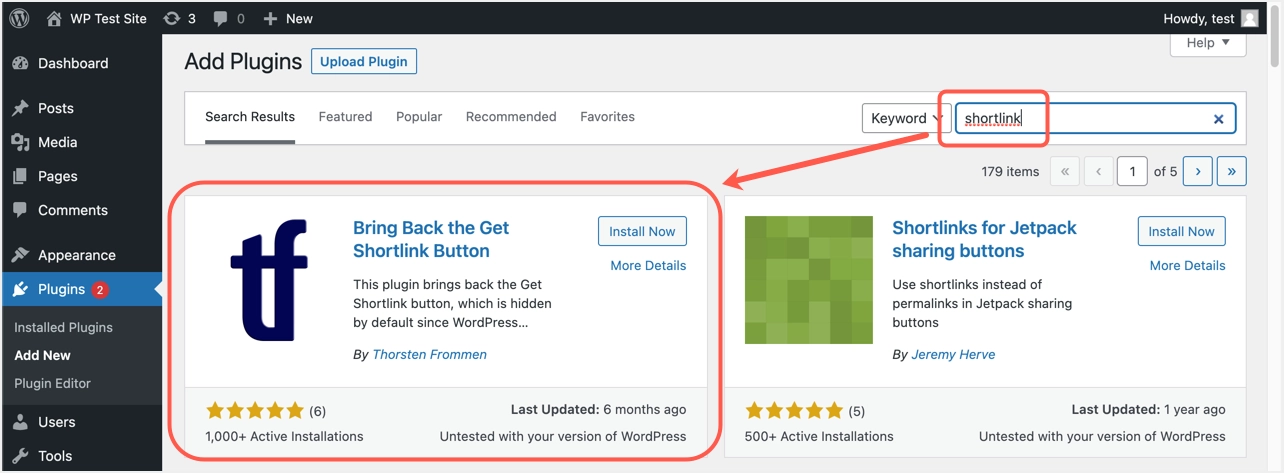Open Installed Plugins in sidebar submenu
The height and width of the screenshot is (473, 1284).
[63, 327]
